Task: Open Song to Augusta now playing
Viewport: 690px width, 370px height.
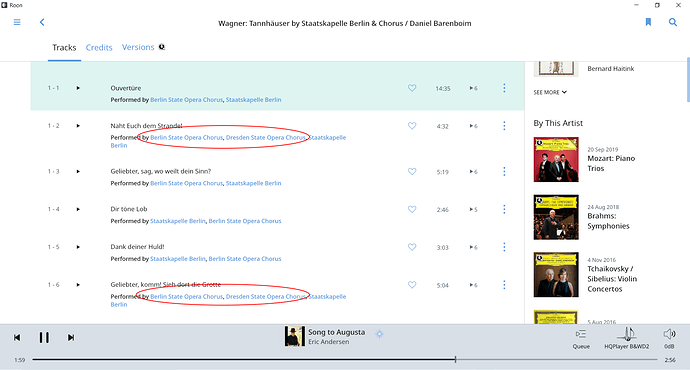Action: [x=337, y=332]
